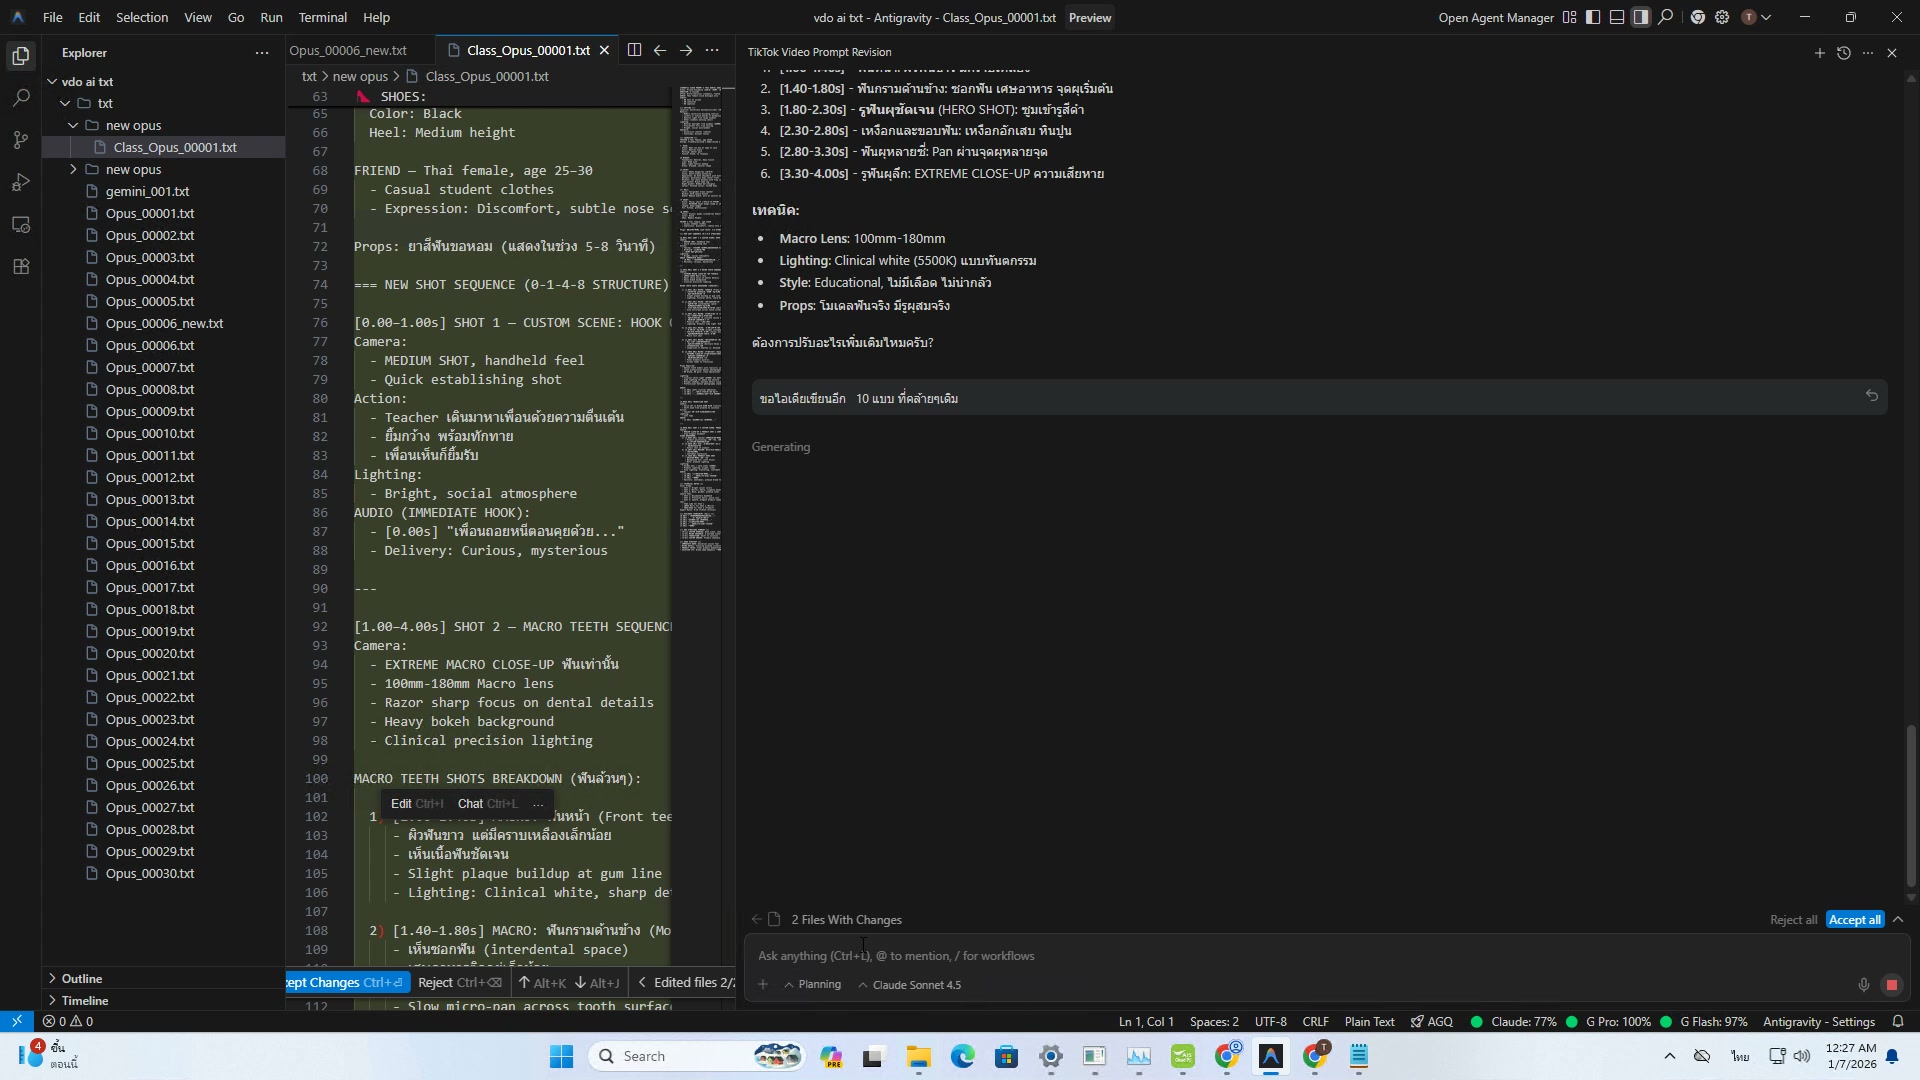Open Run and Debug view
The height and width of the screenshot is (1080, 1920).
pyautogui.click(x=21, y=182)
